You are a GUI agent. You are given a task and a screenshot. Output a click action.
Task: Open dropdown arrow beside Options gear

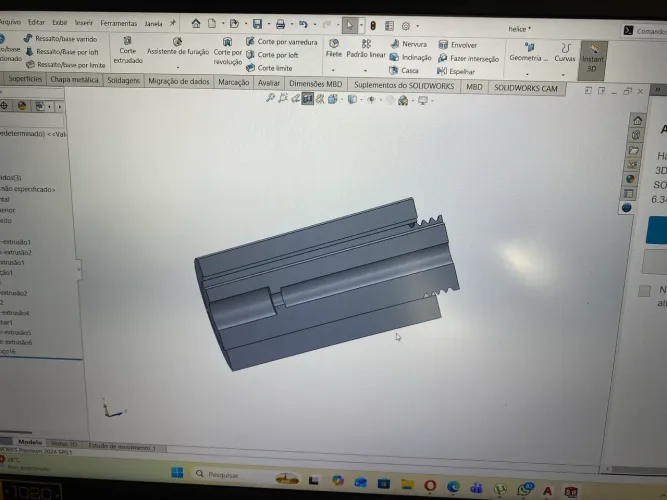click(417, 26)
